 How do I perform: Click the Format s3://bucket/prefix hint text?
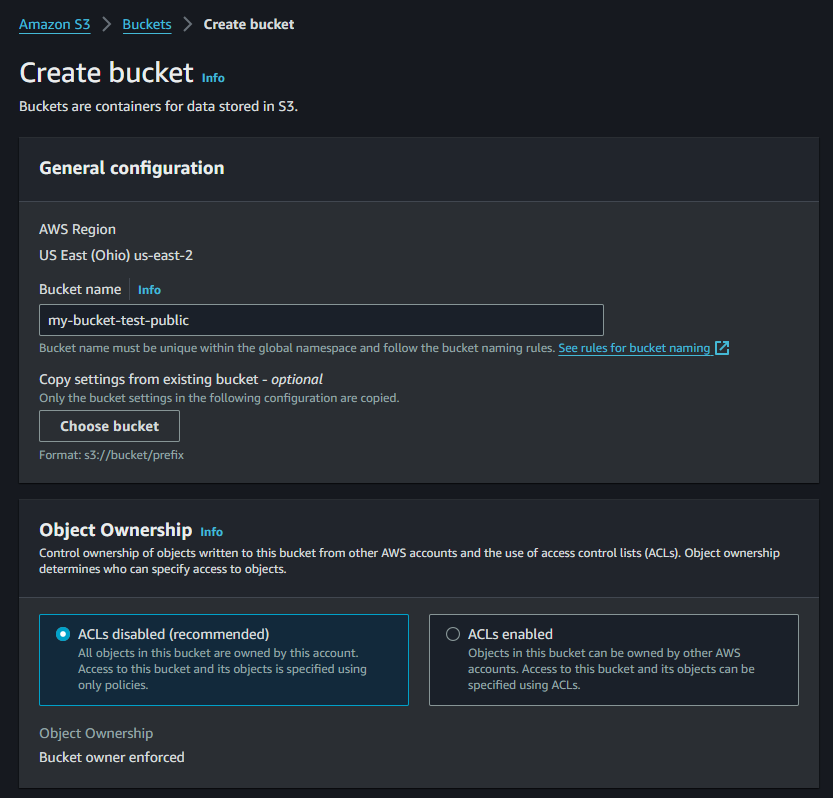pyautogui.click(x=111, y=455)
